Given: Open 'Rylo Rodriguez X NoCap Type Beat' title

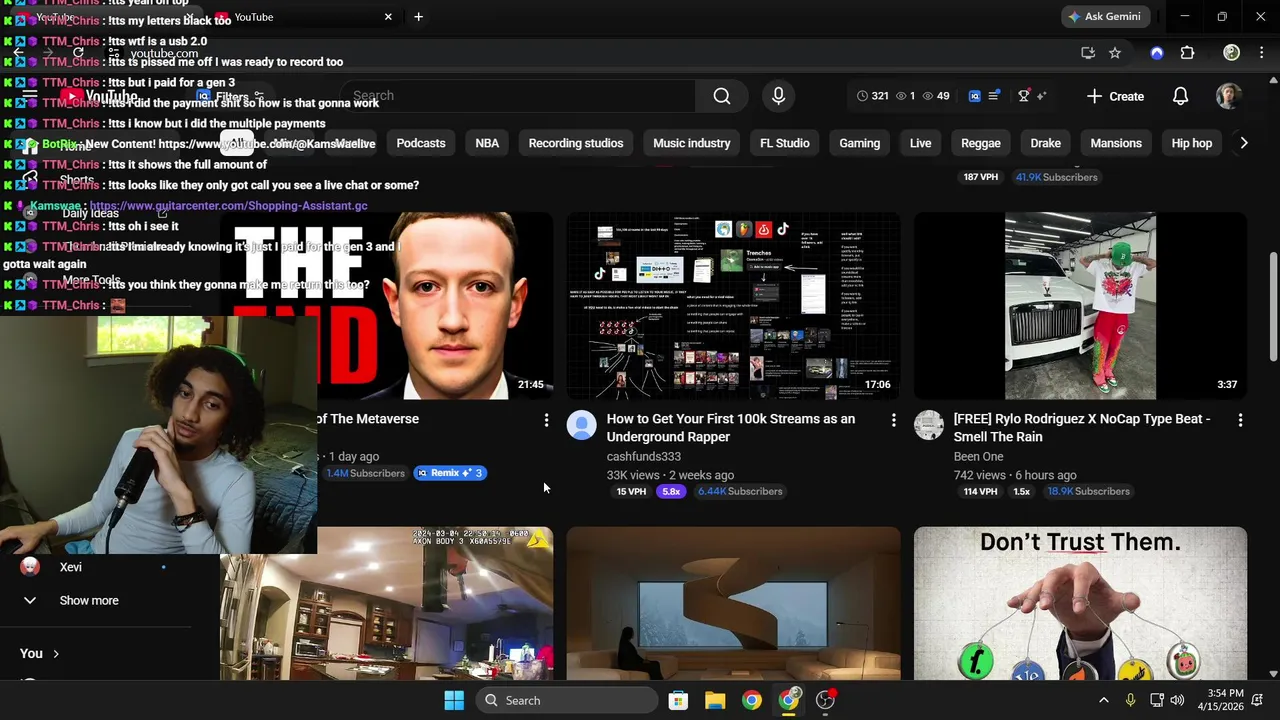Looking at the screenshot, I should [1082, 428].
